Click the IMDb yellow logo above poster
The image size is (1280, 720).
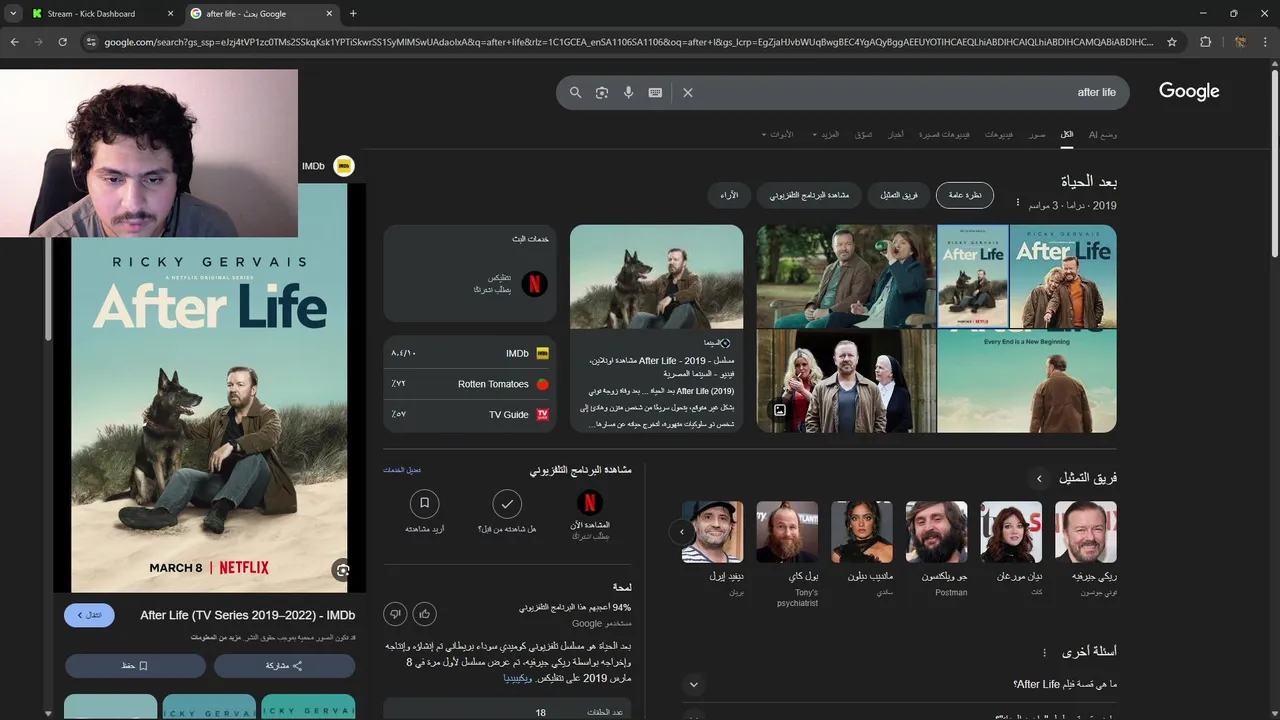coord(344,166)
